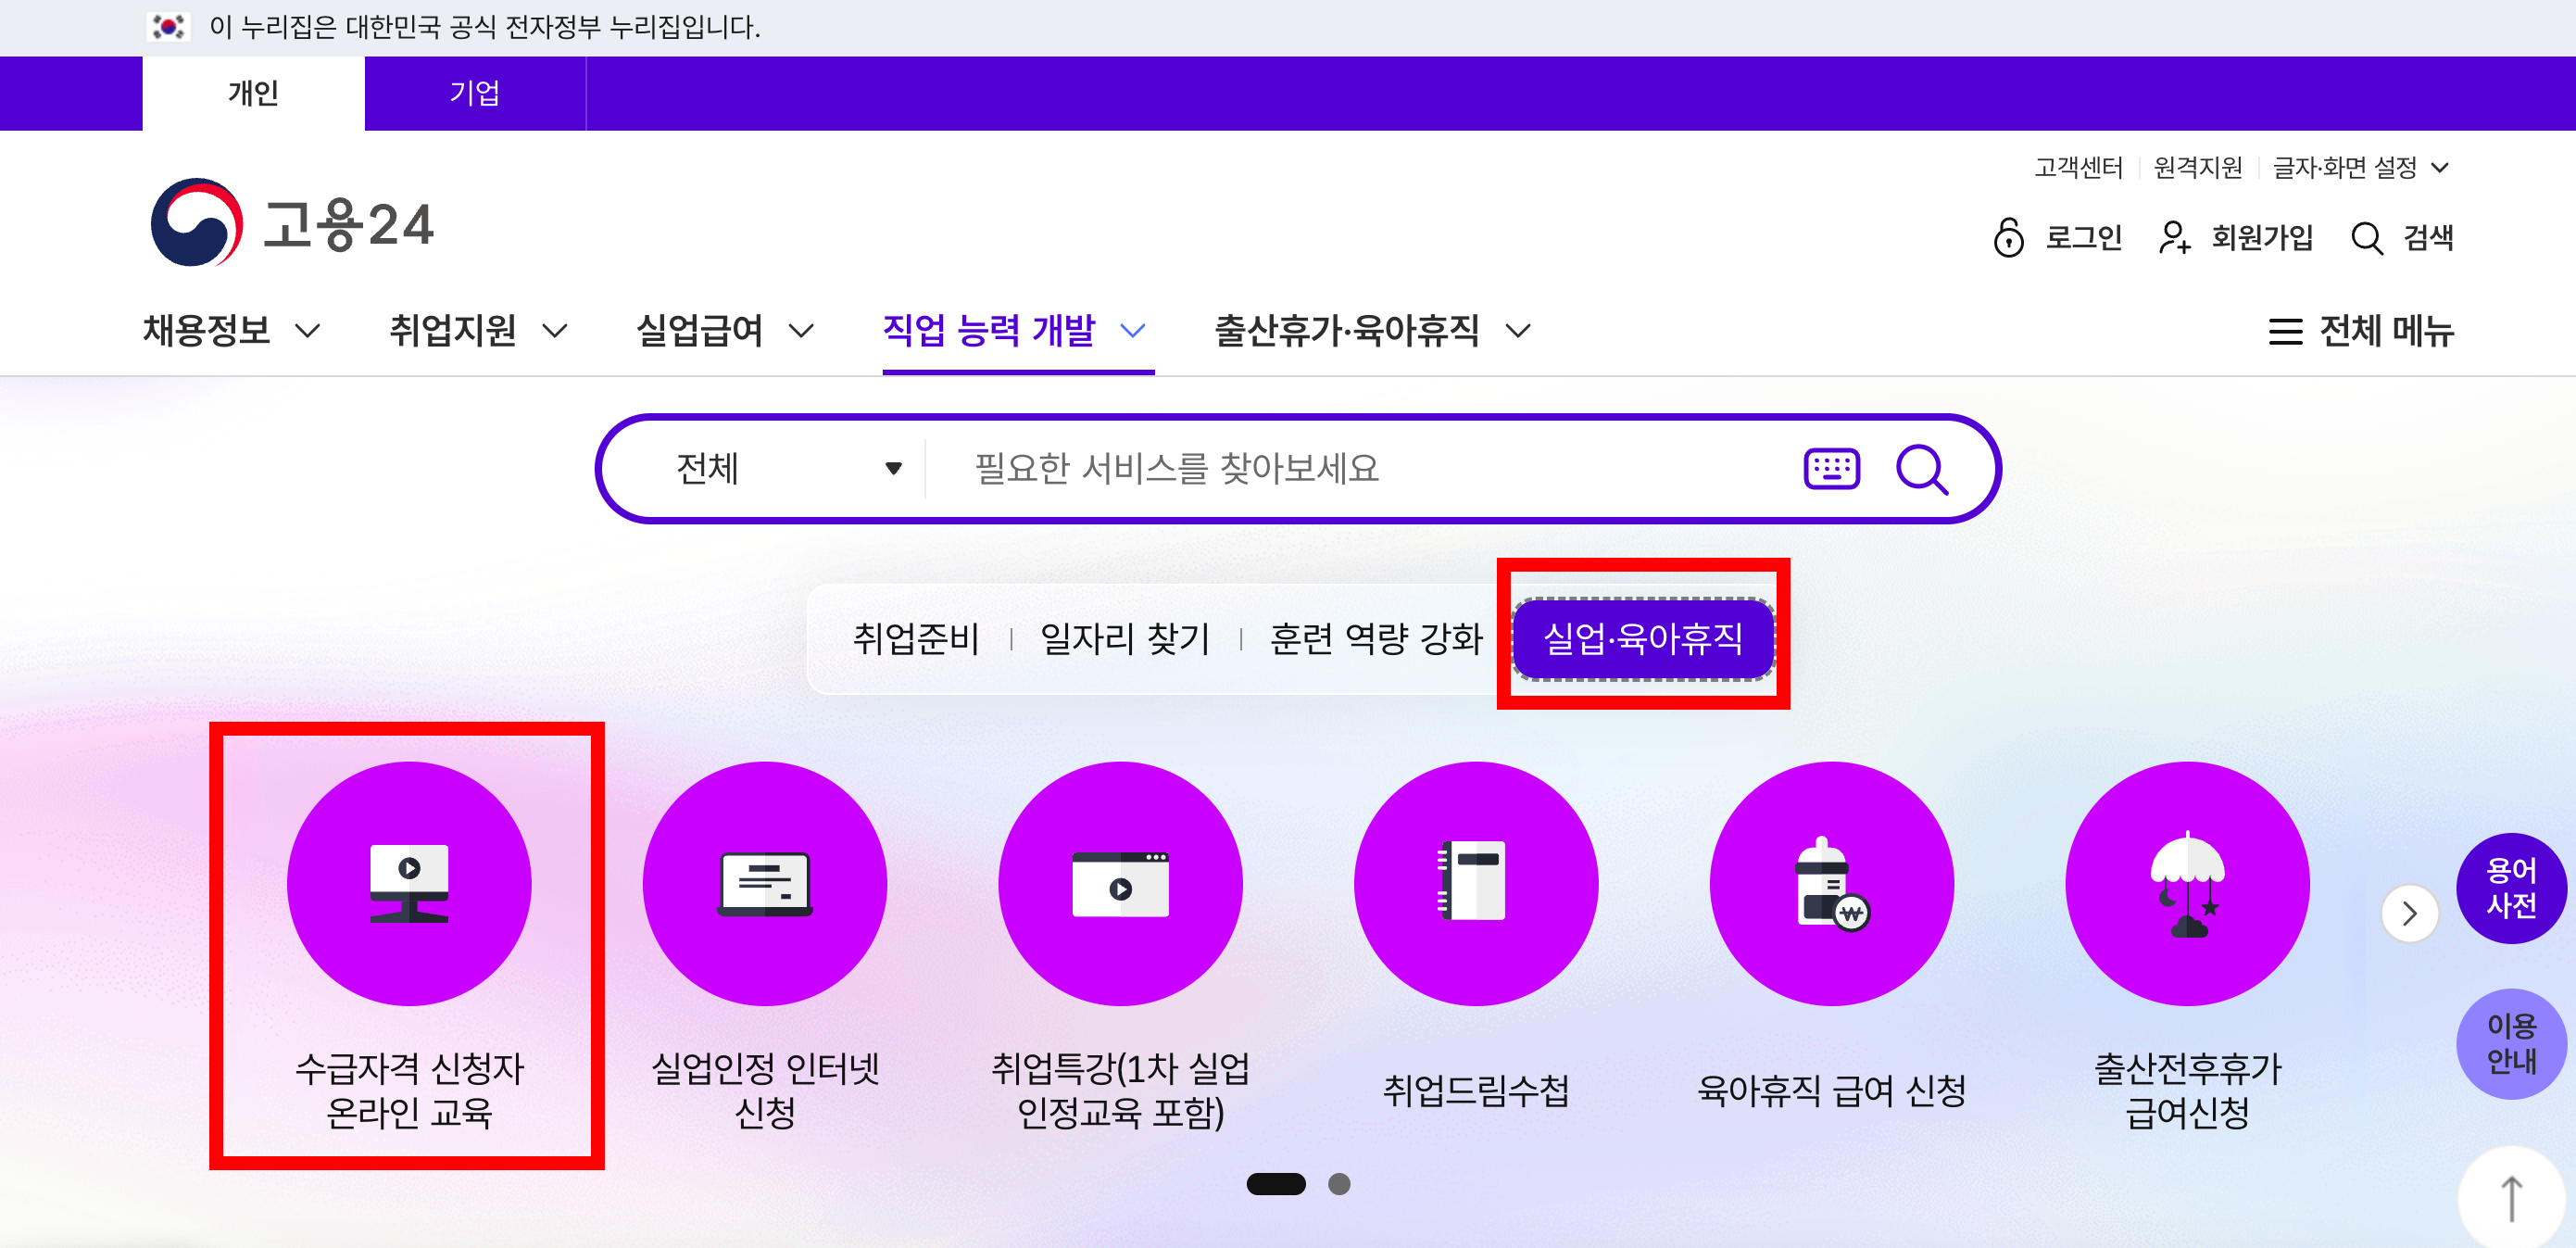2576x1248 pixels.
Task: Open the 용어 사전 floating button
Action: 2511,888
